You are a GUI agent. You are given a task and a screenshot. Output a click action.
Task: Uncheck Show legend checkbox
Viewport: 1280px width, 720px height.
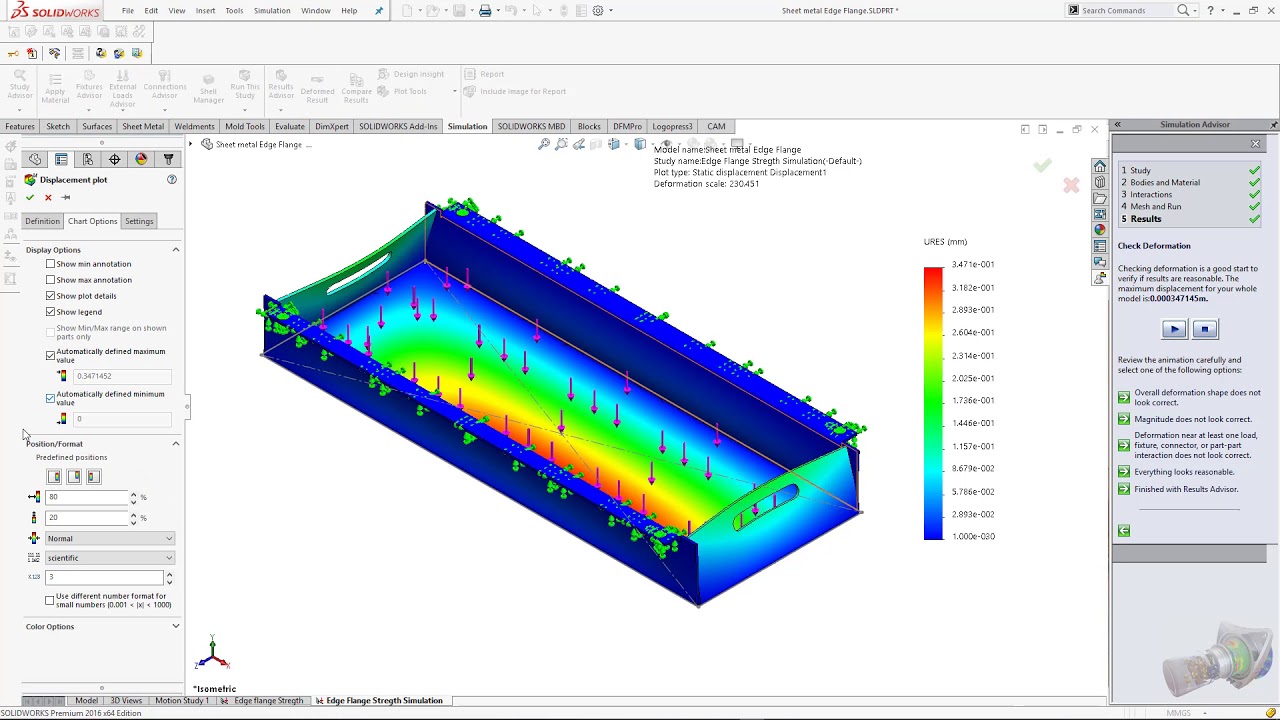(x=51, y=312)
